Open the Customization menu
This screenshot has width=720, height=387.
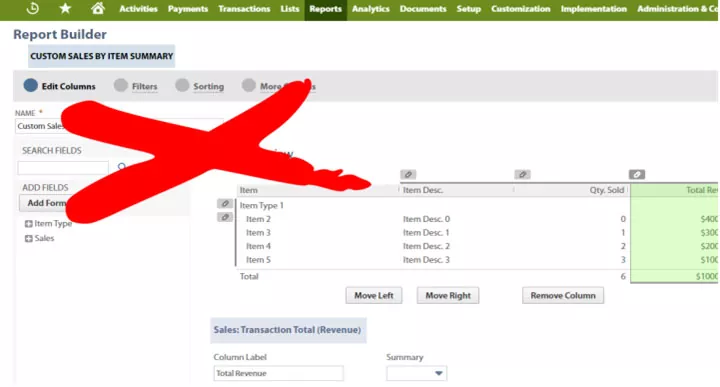(x=520, y=9)
